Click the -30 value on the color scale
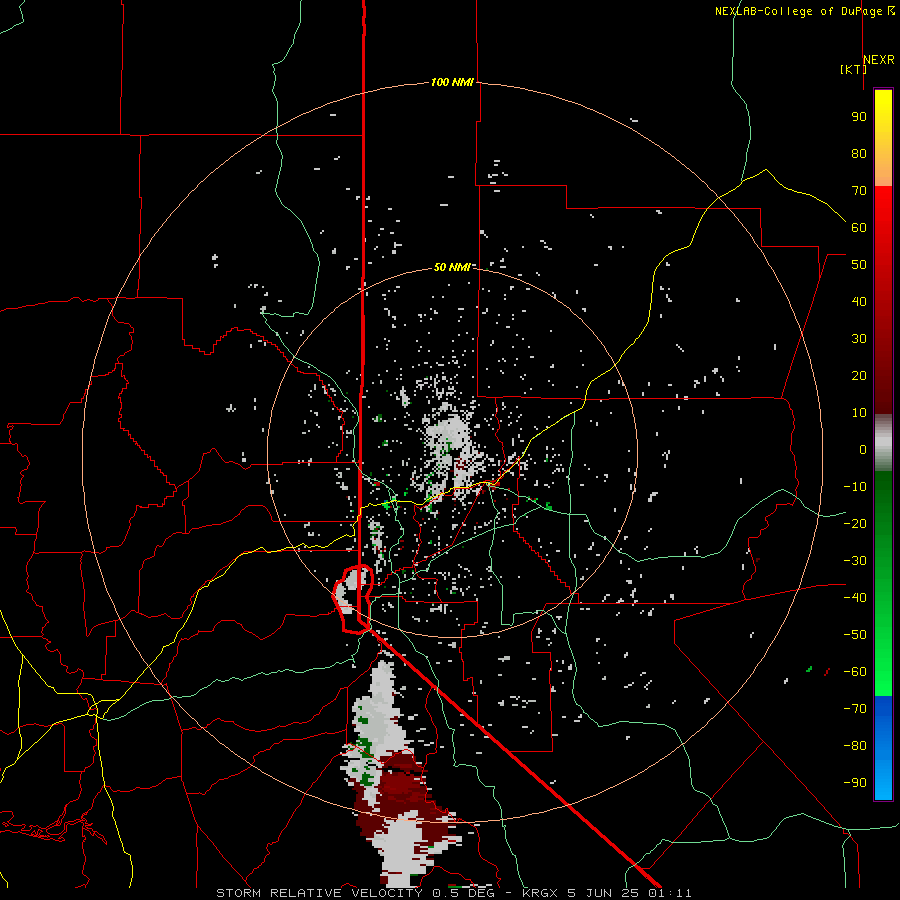Image resolution: width=900 pixels, height=900 pixels. [855, 561]
